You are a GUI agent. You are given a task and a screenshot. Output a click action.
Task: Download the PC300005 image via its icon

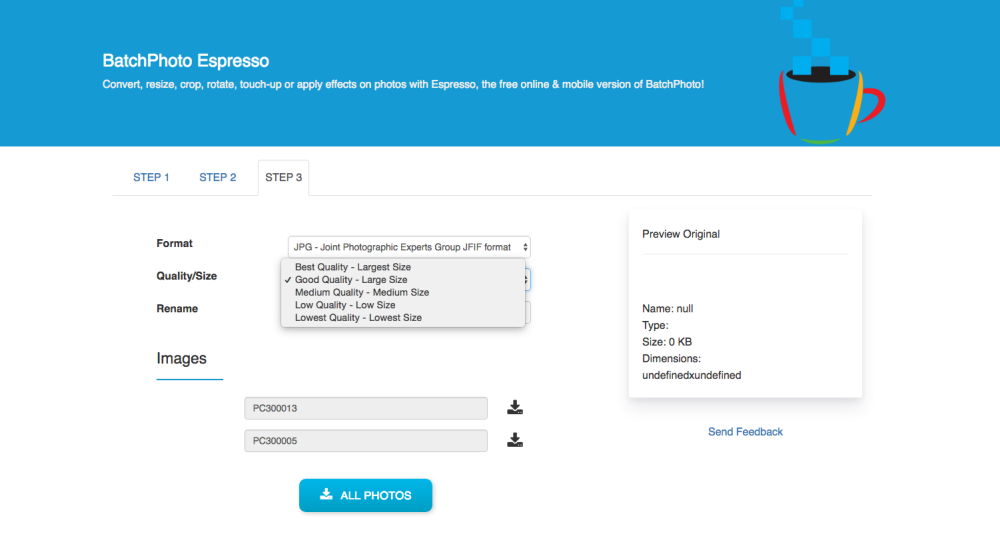[515, 440]
